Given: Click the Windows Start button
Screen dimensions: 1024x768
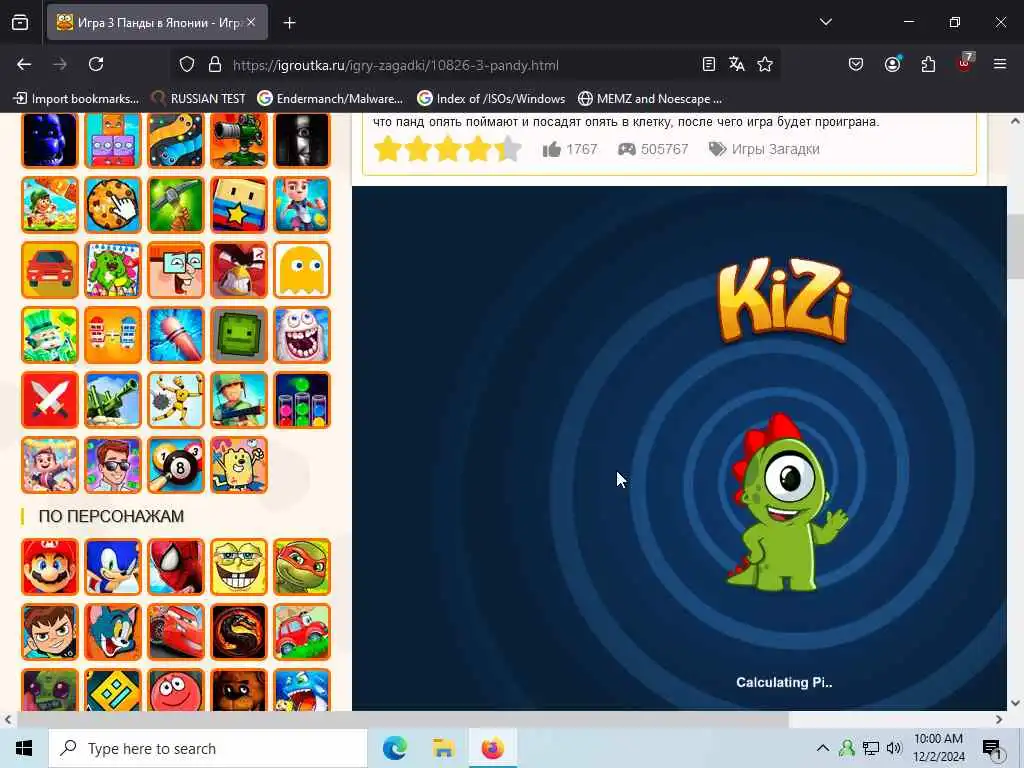Looking at the screenshot, I should pyautogui.click(x=24, y=748).
